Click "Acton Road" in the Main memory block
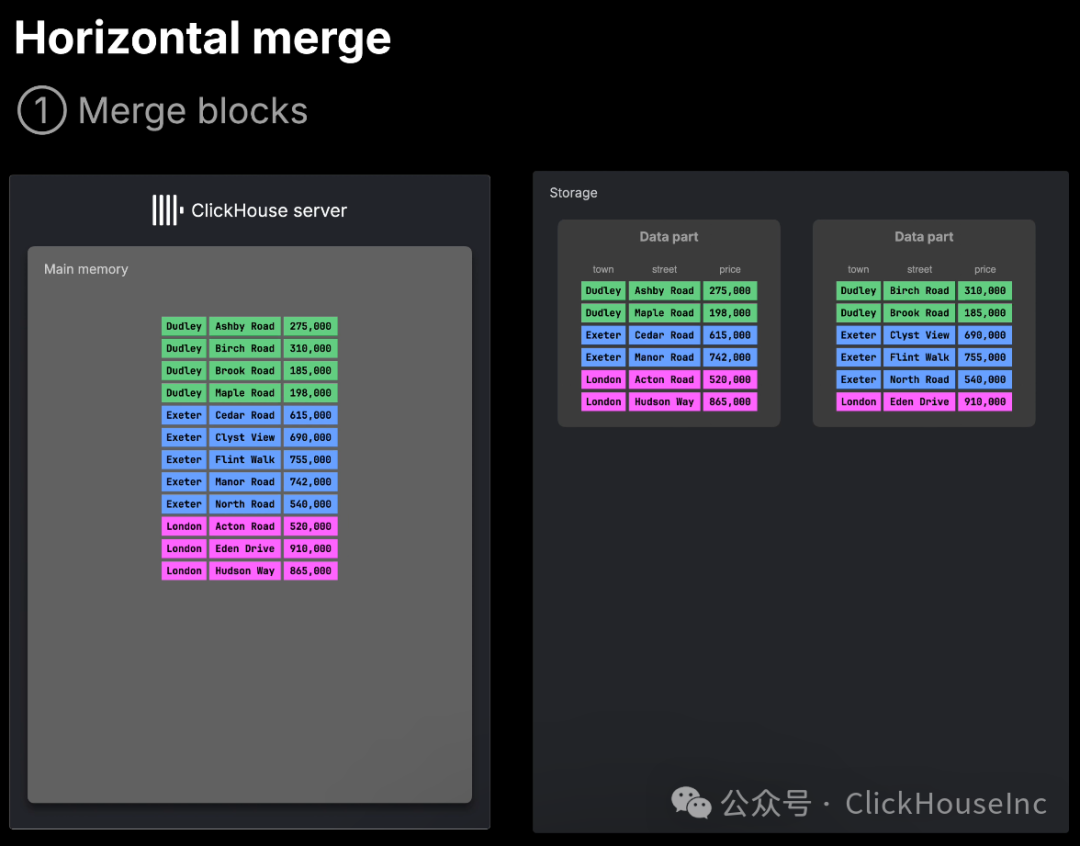Image resolution: width=1080 pixels, height=846 pixels. coord(245,526)
